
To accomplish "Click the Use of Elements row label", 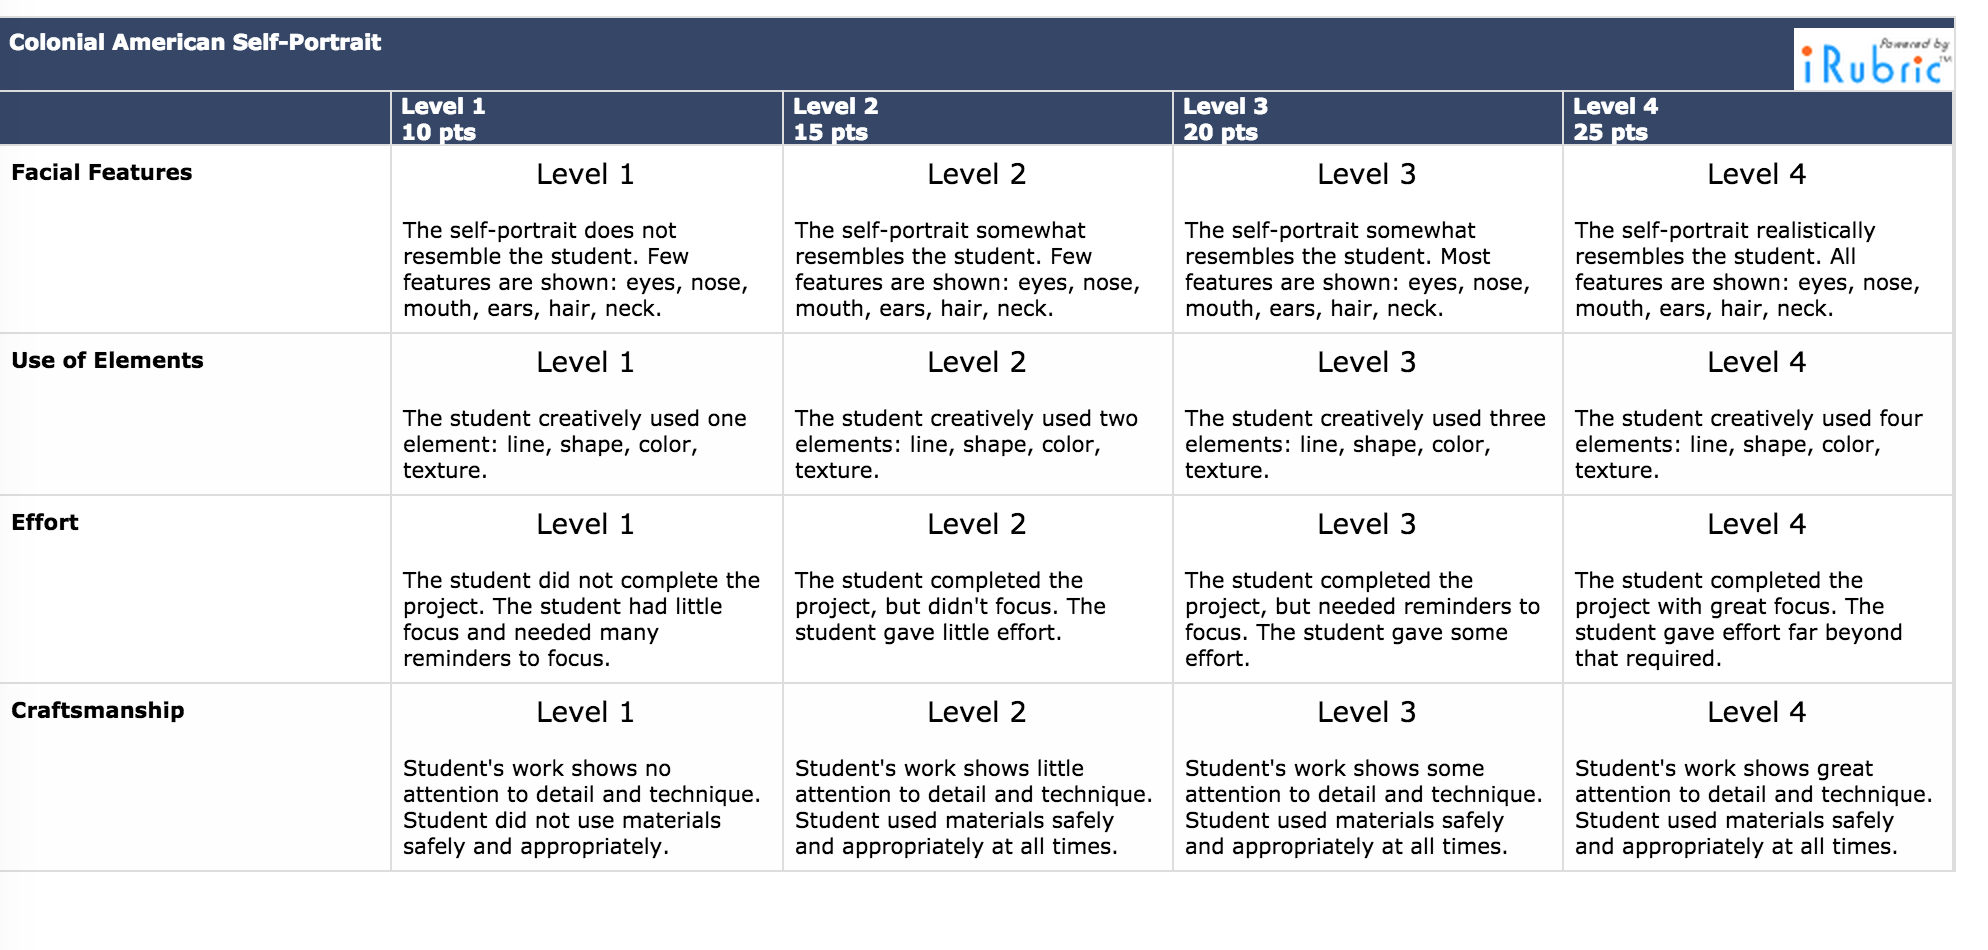I will coord(108,360).
